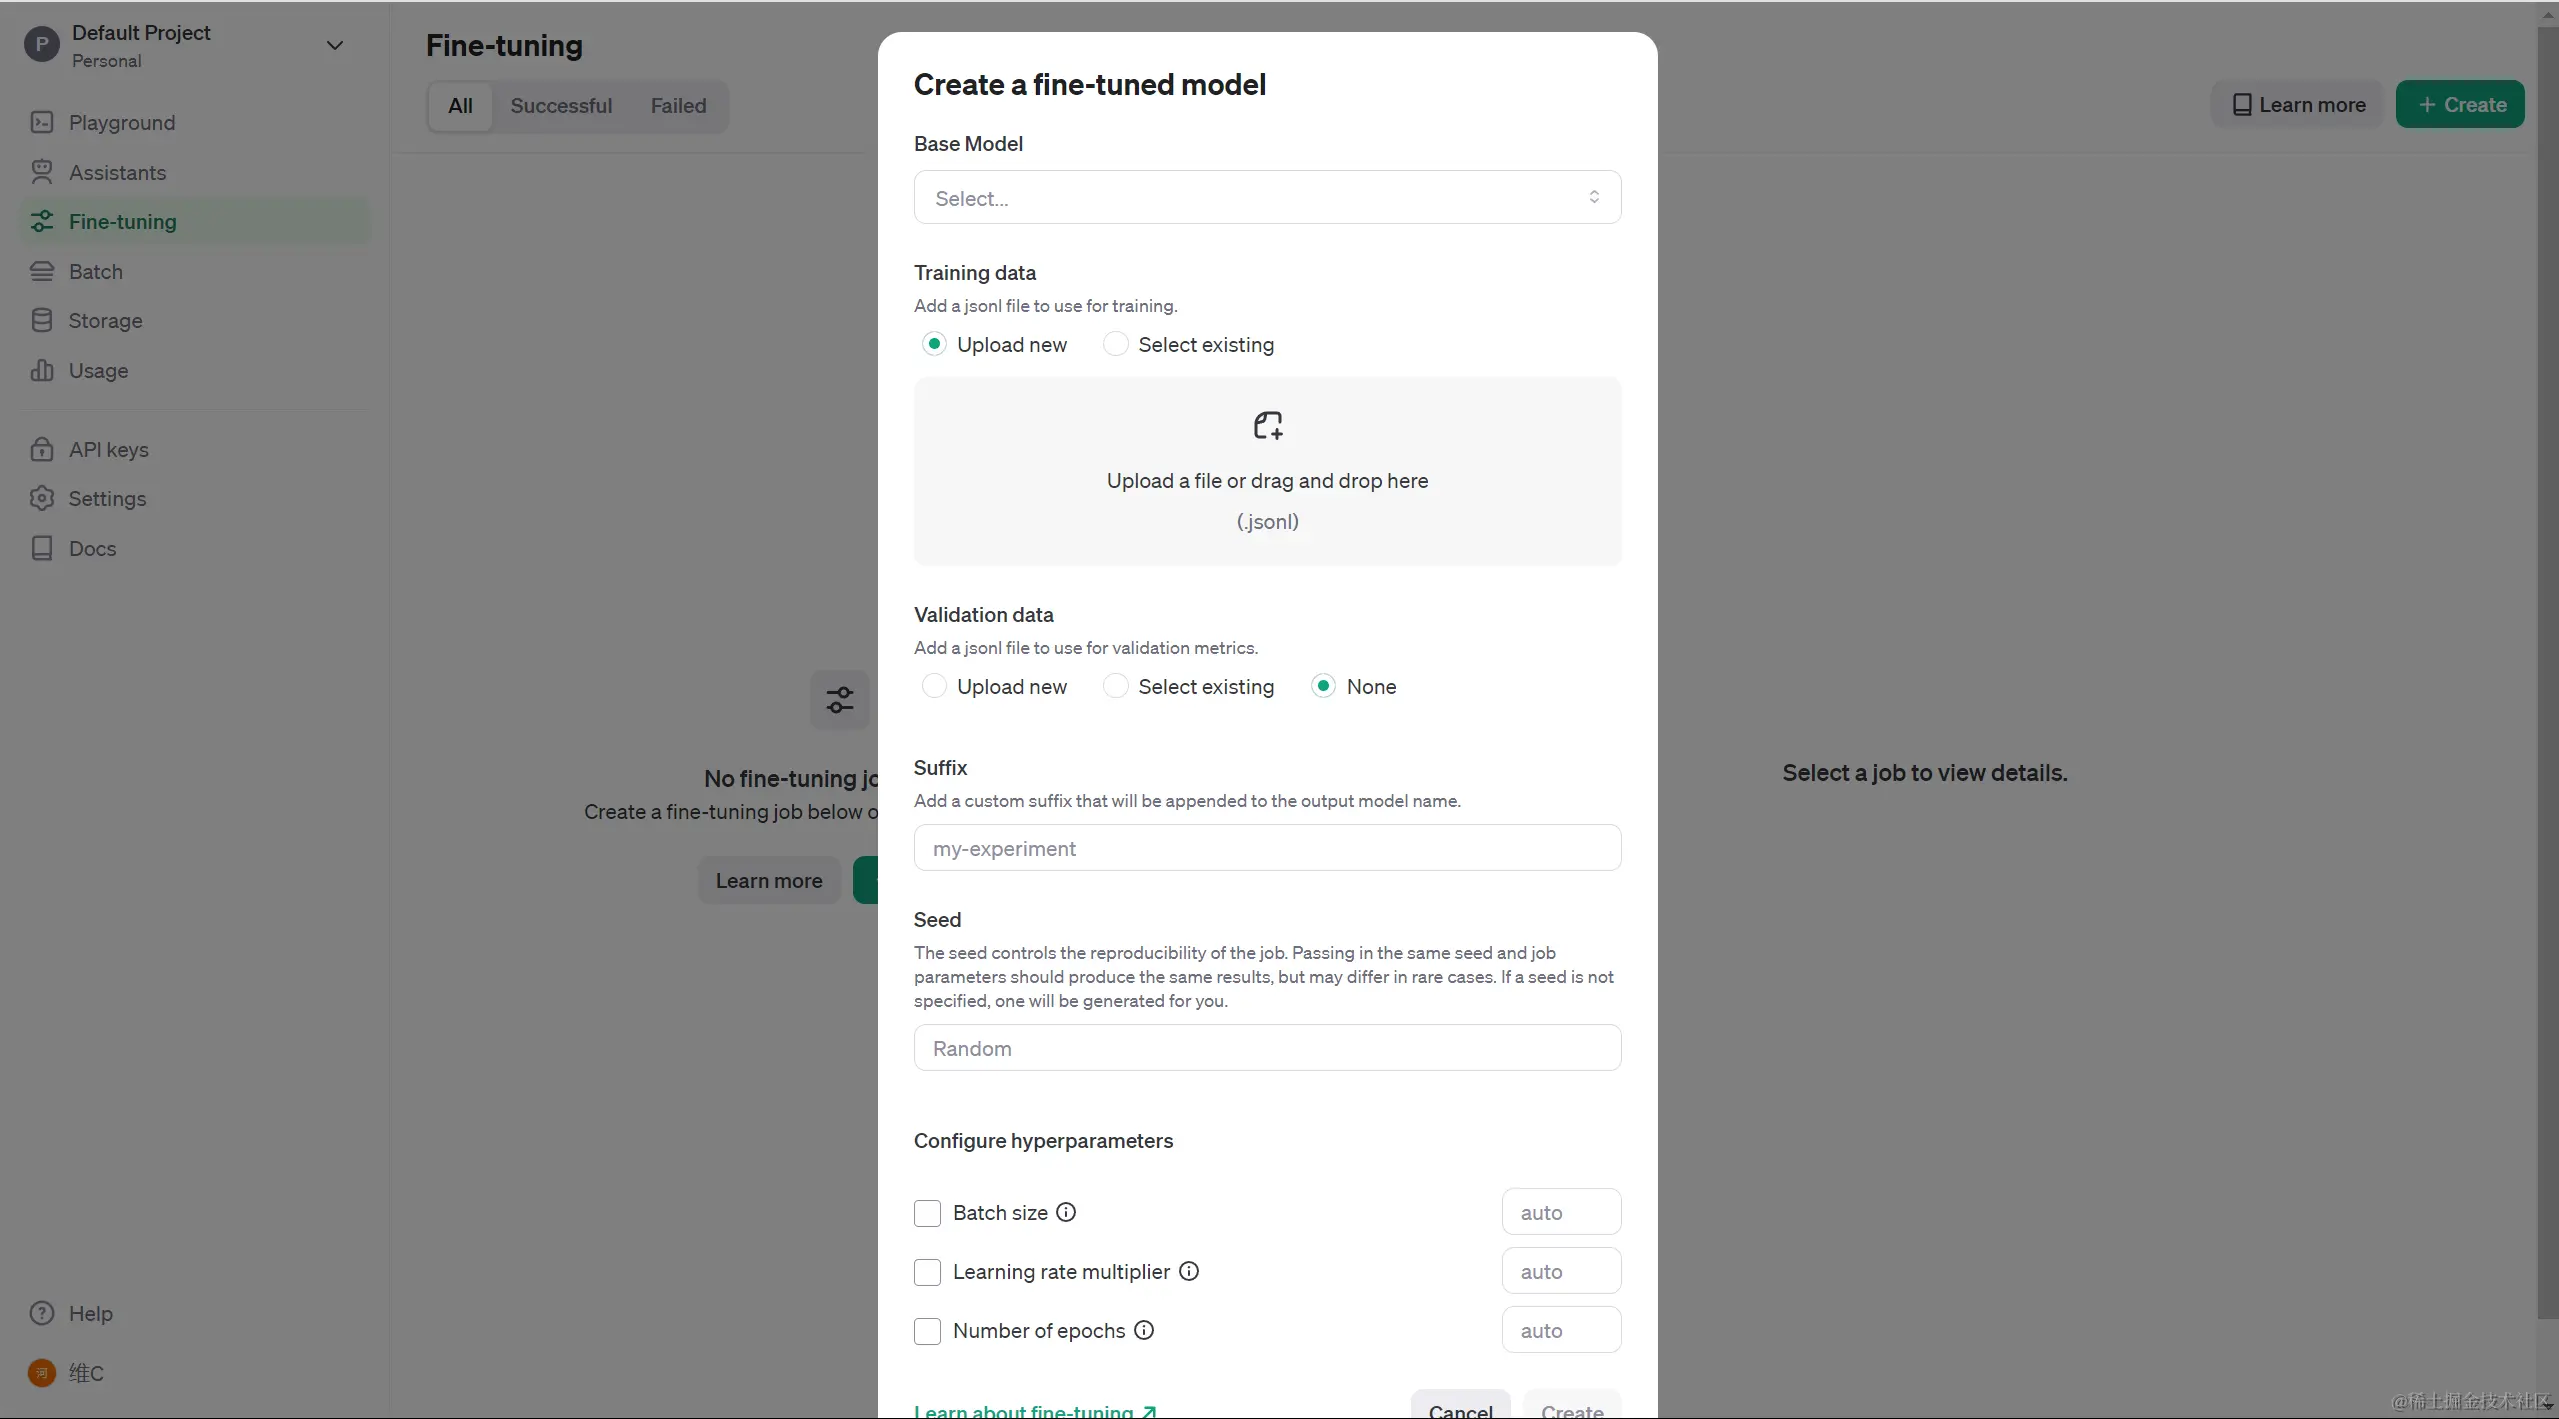Click the Batch stack icon
The image size is (2559, 1419).
41,271
